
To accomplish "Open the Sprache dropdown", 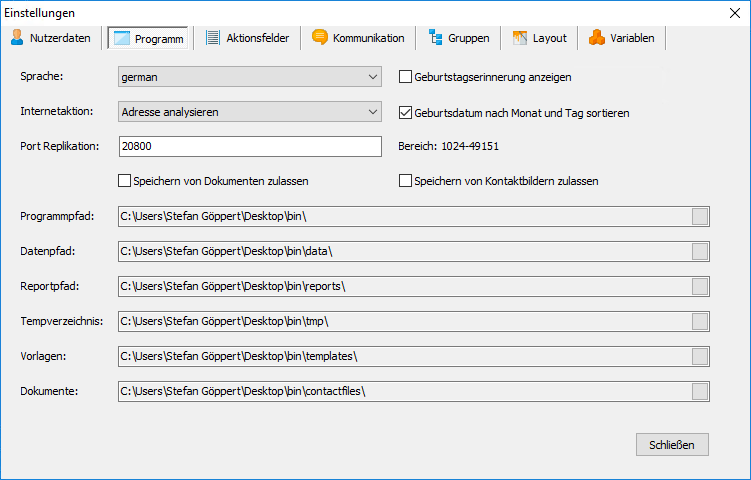I will (x=250, y=77).
